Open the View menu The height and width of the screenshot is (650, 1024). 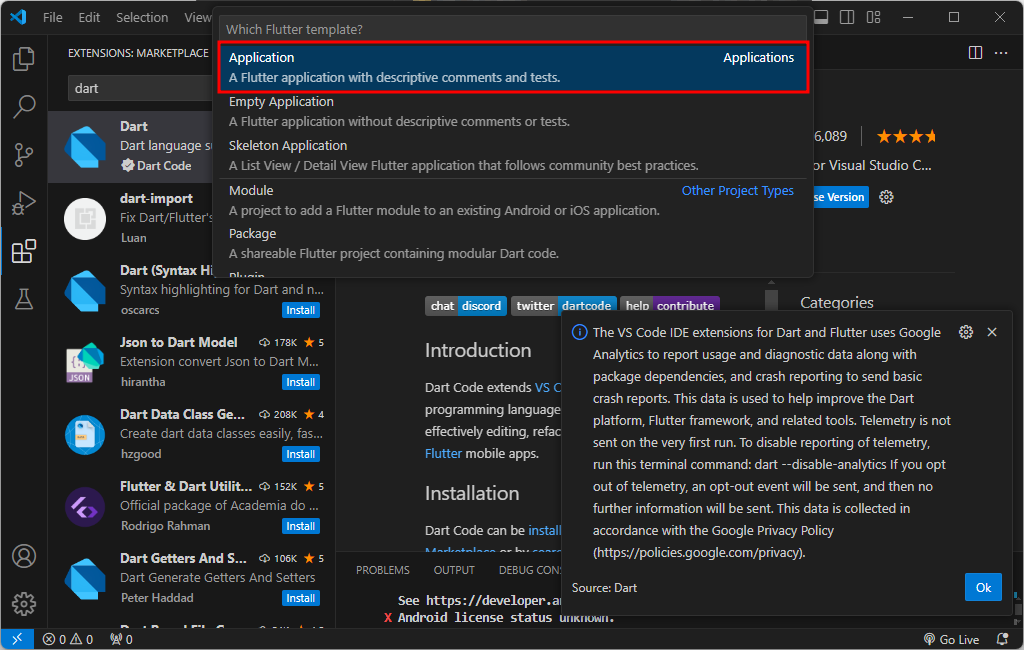click(x=197, y=18)
